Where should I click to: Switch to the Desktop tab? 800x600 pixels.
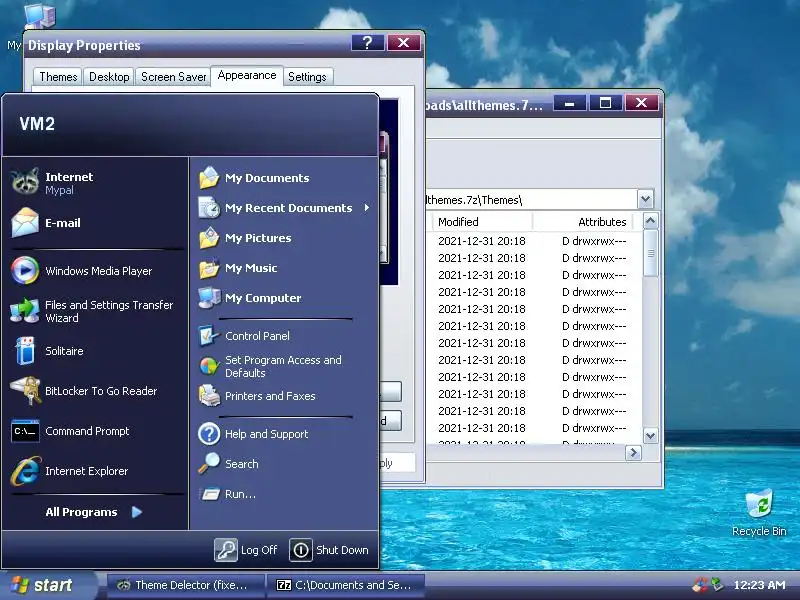coord(109,77)
